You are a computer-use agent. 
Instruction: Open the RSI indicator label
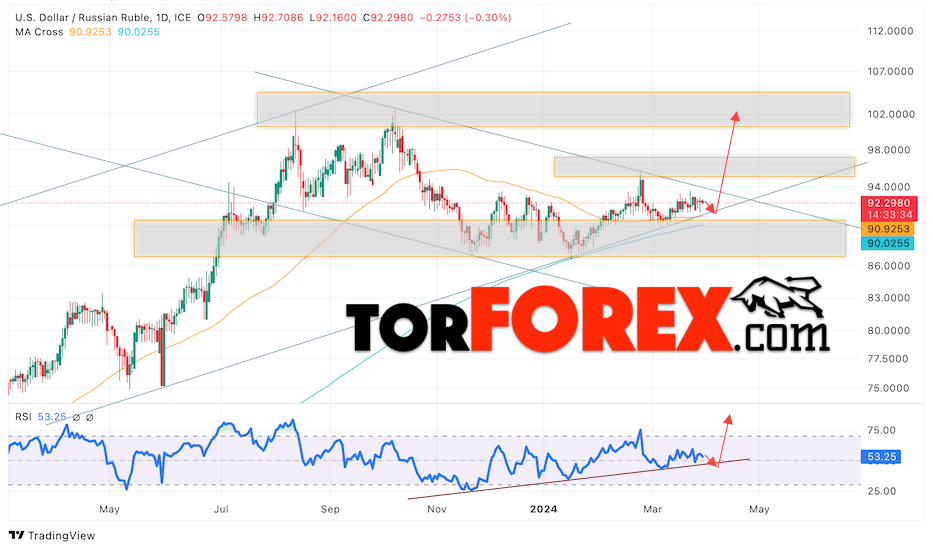(x=23, y=417)
